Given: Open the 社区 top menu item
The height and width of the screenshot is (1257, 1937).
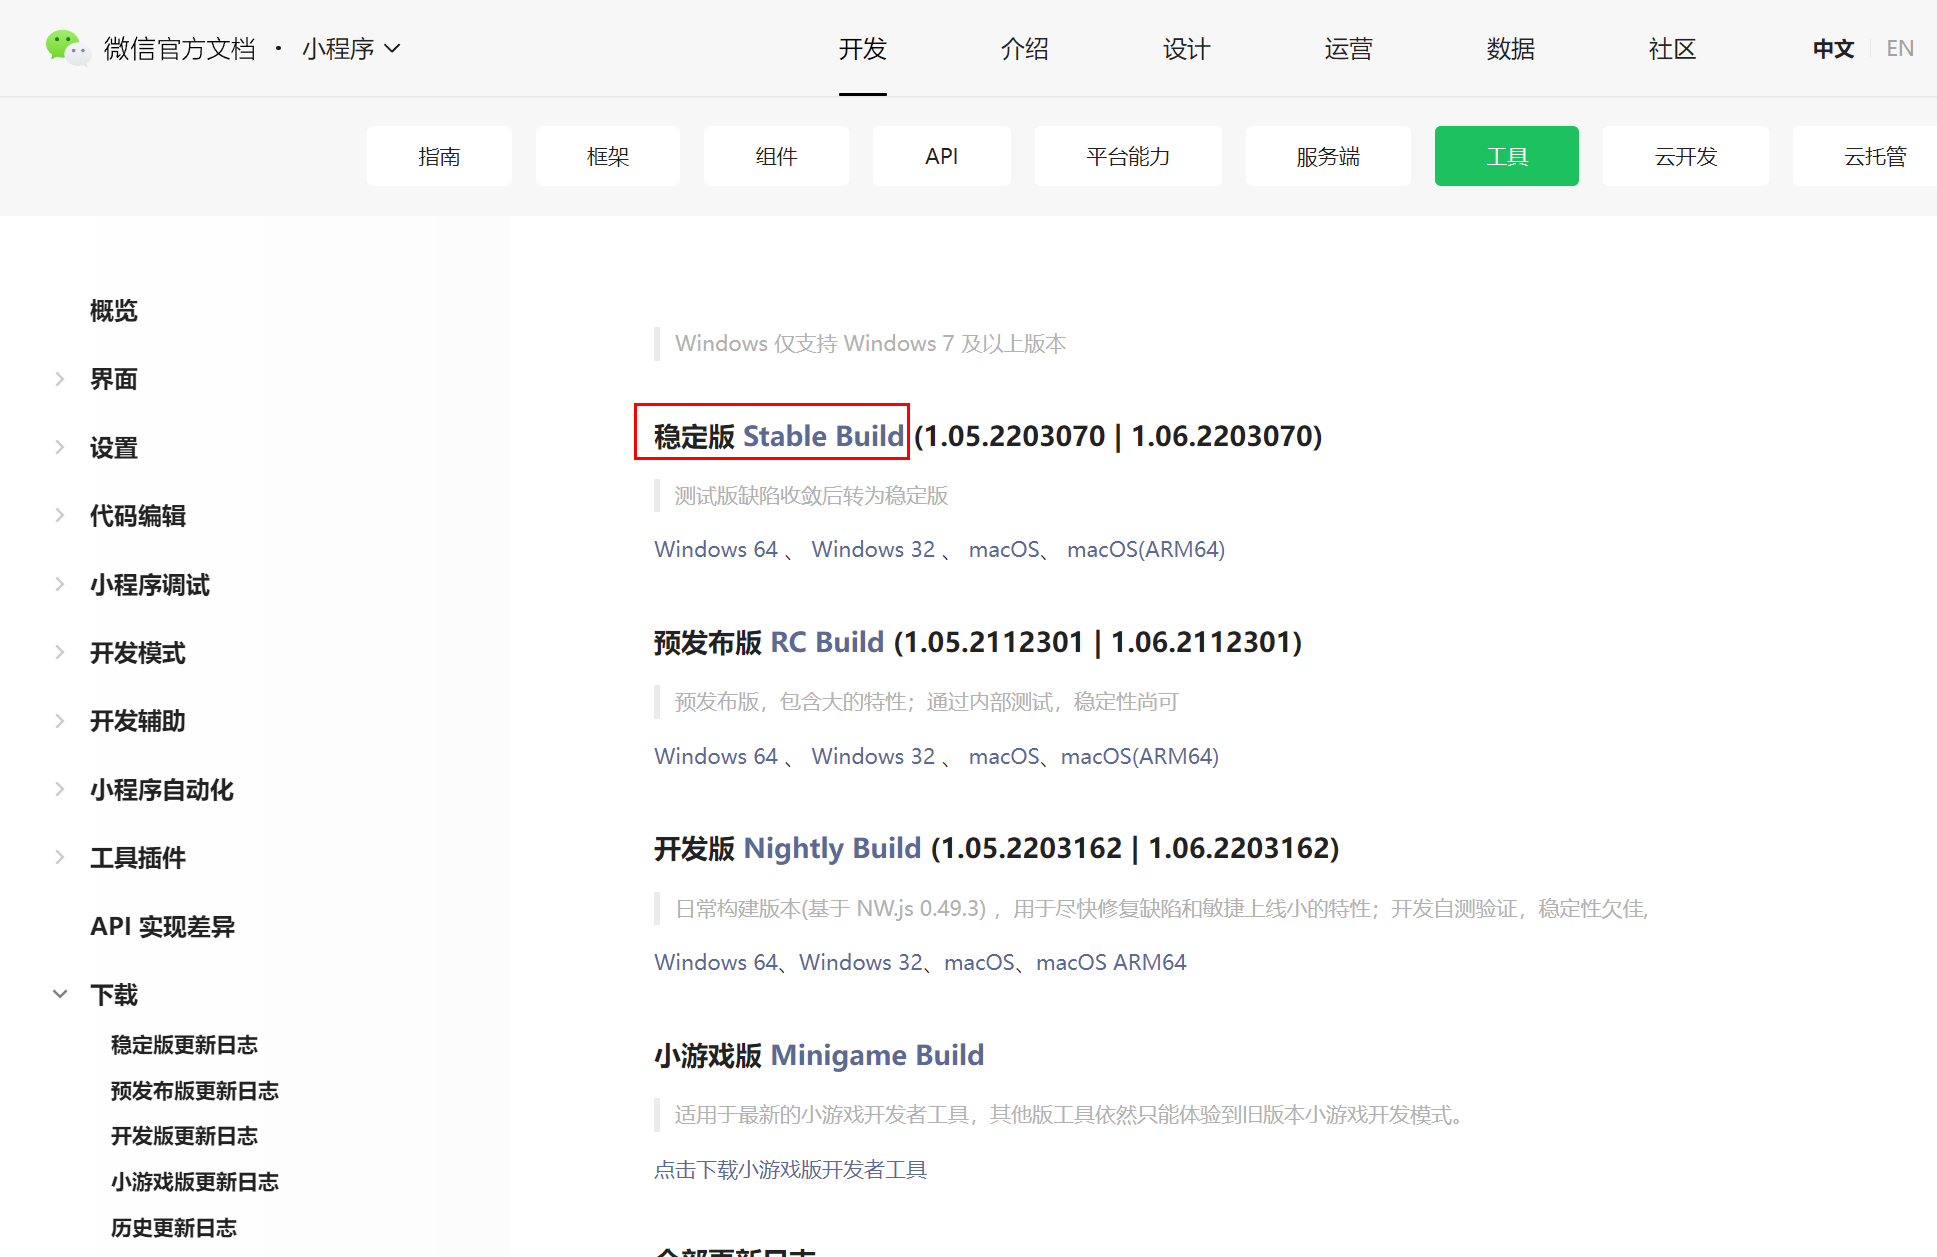Looking at the screenshot, I should pyautogui.click(x=1672, y=48).
